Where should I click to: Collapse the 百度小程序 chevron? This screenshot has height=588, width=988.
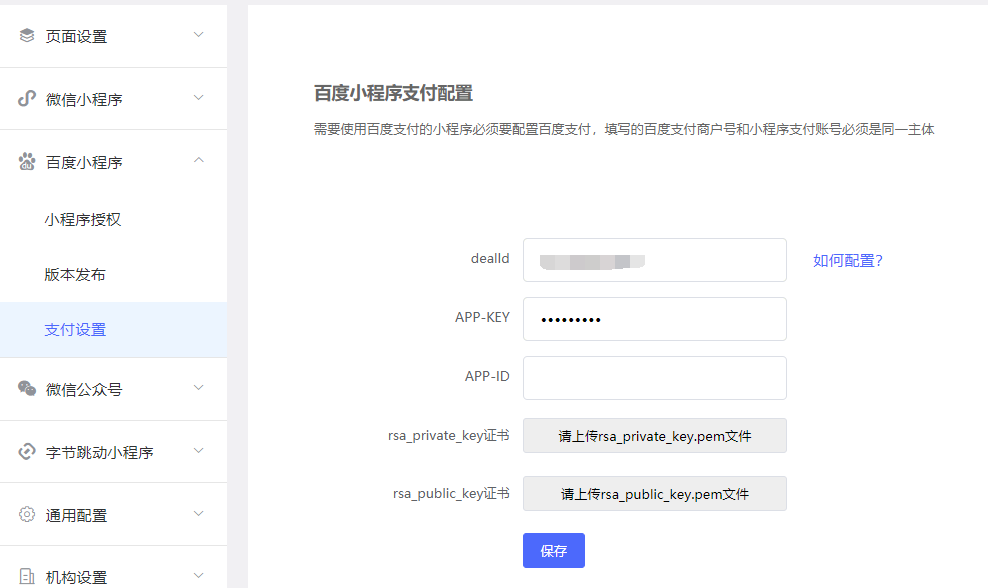198,160
